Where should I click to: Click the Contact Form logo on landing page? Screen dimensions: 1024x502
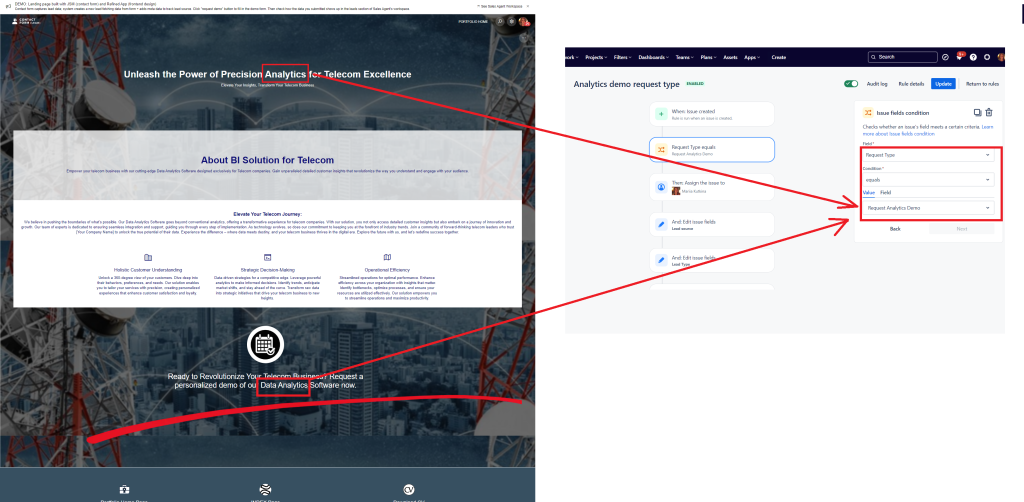coord(24,21)
